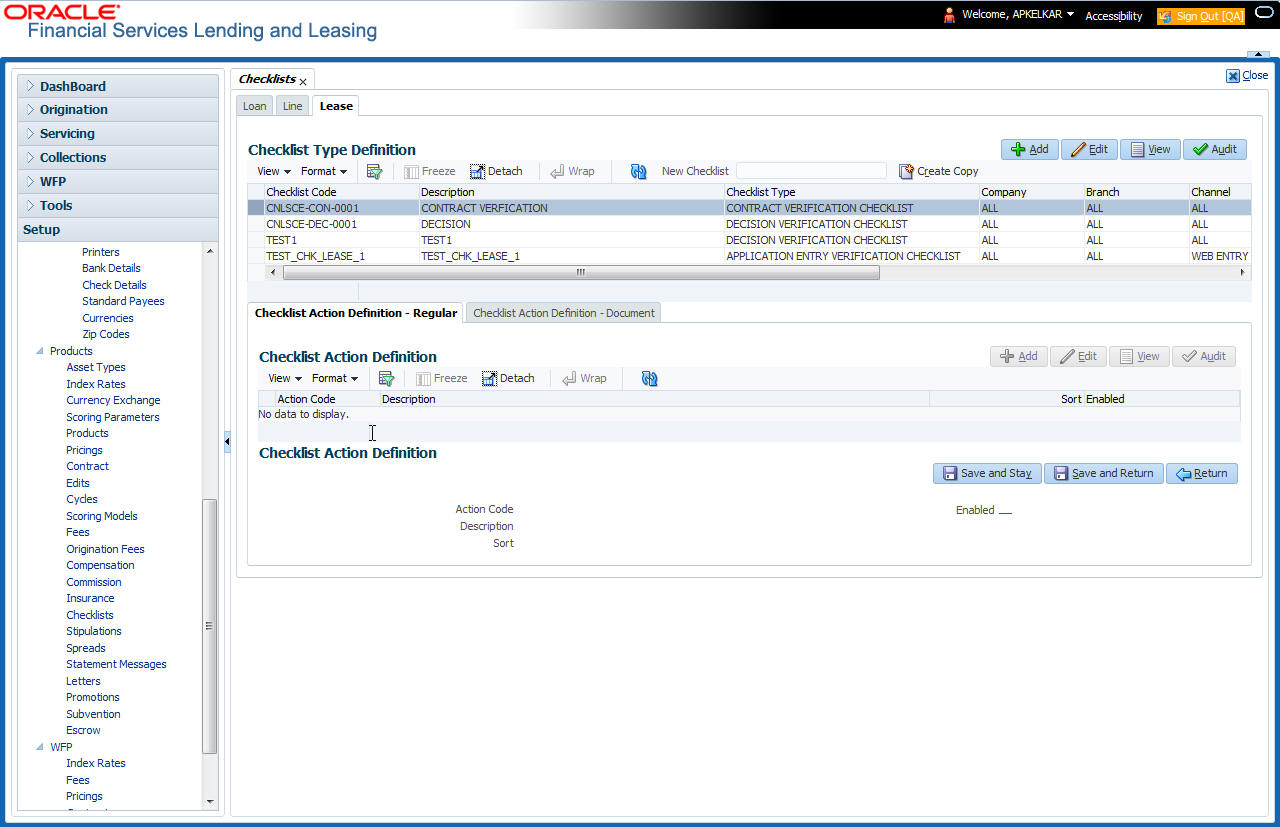The width and height of the screenshot is (1280, 827).
Task: Click the Refresh icon beside New Checklist
Action: tap(639, 171)
